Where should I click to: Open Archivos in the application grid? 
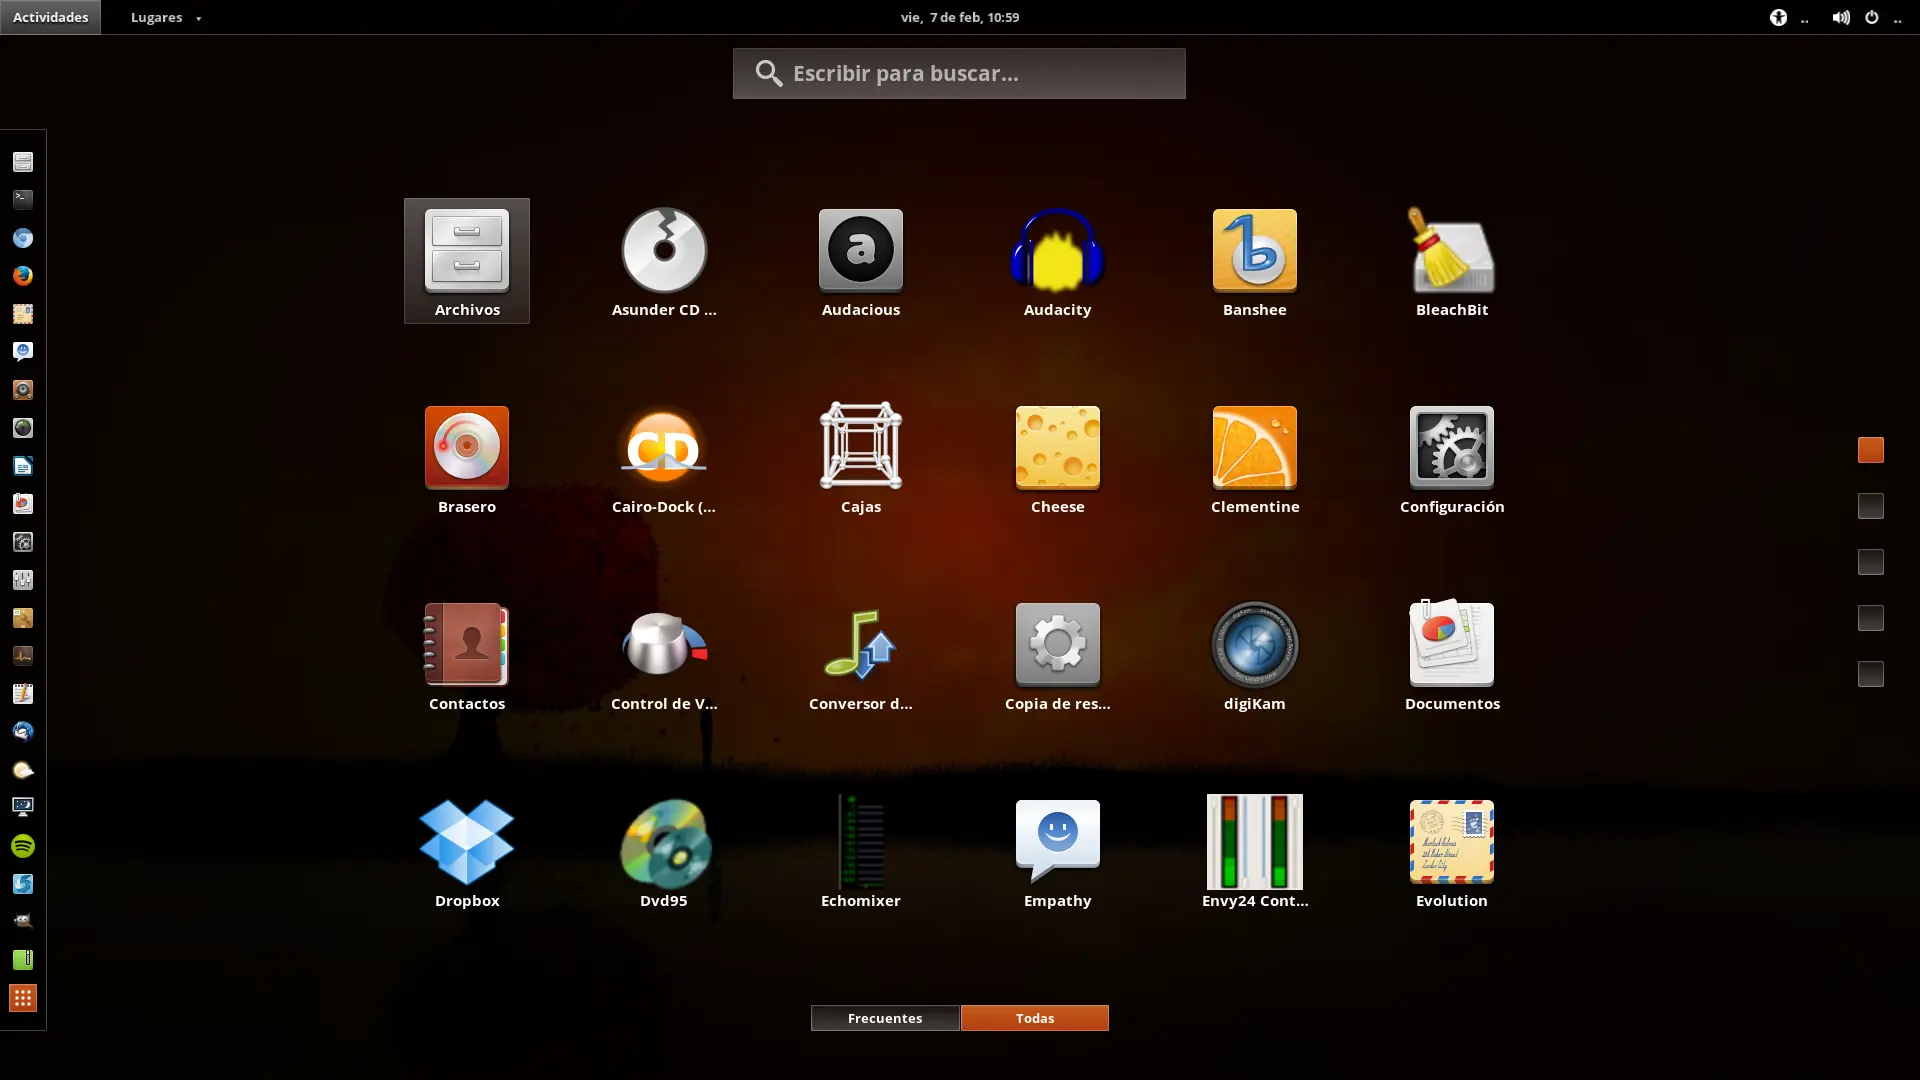click(x=467, y=261)
